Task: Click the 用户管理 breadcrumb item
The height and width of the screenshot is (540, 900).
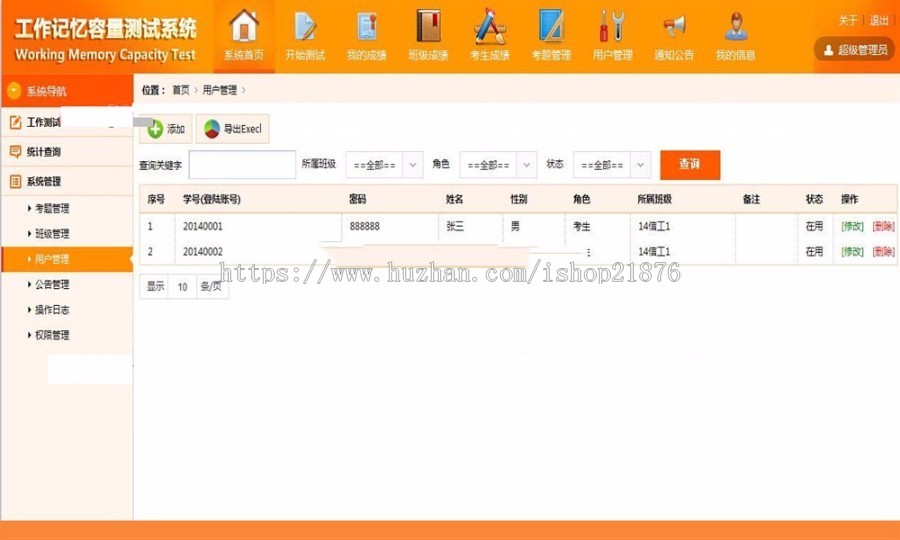Action: (219, 90)
